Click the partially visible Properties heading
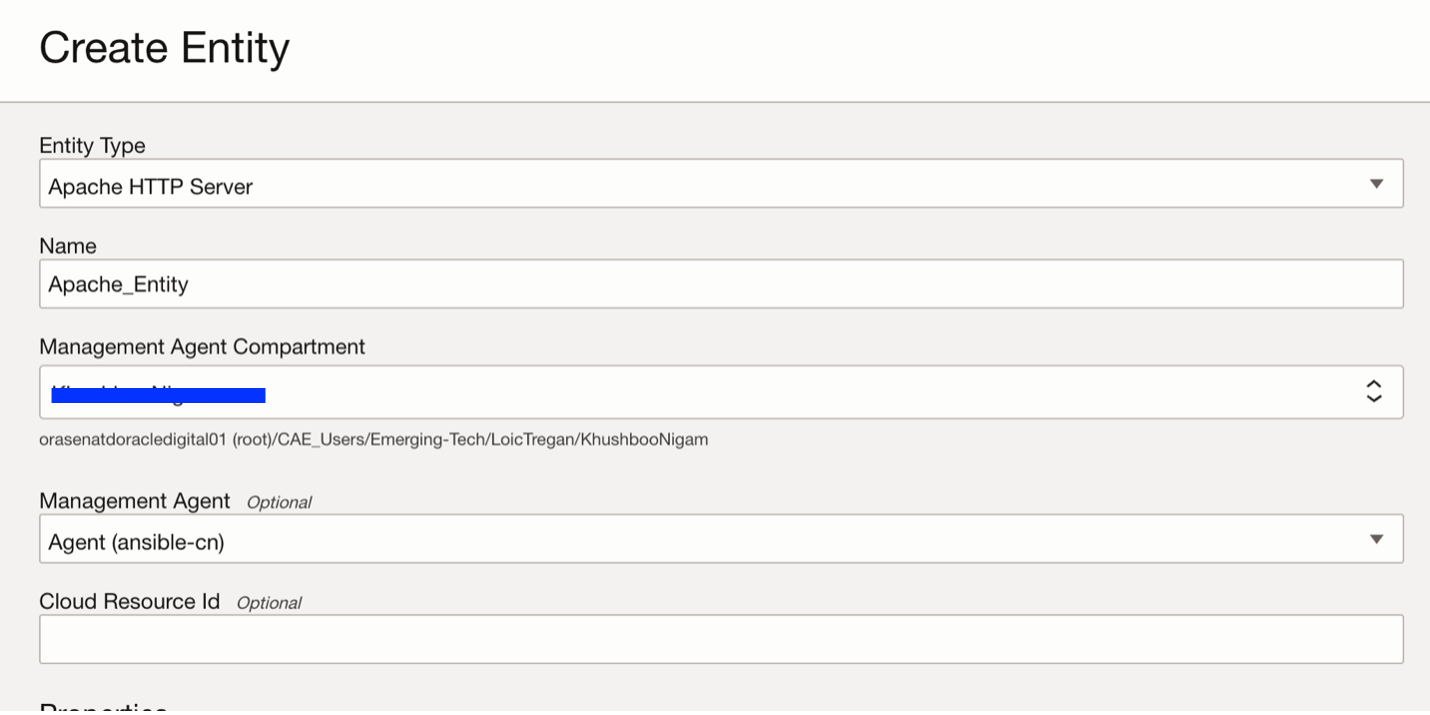 (x=103, y=707)
